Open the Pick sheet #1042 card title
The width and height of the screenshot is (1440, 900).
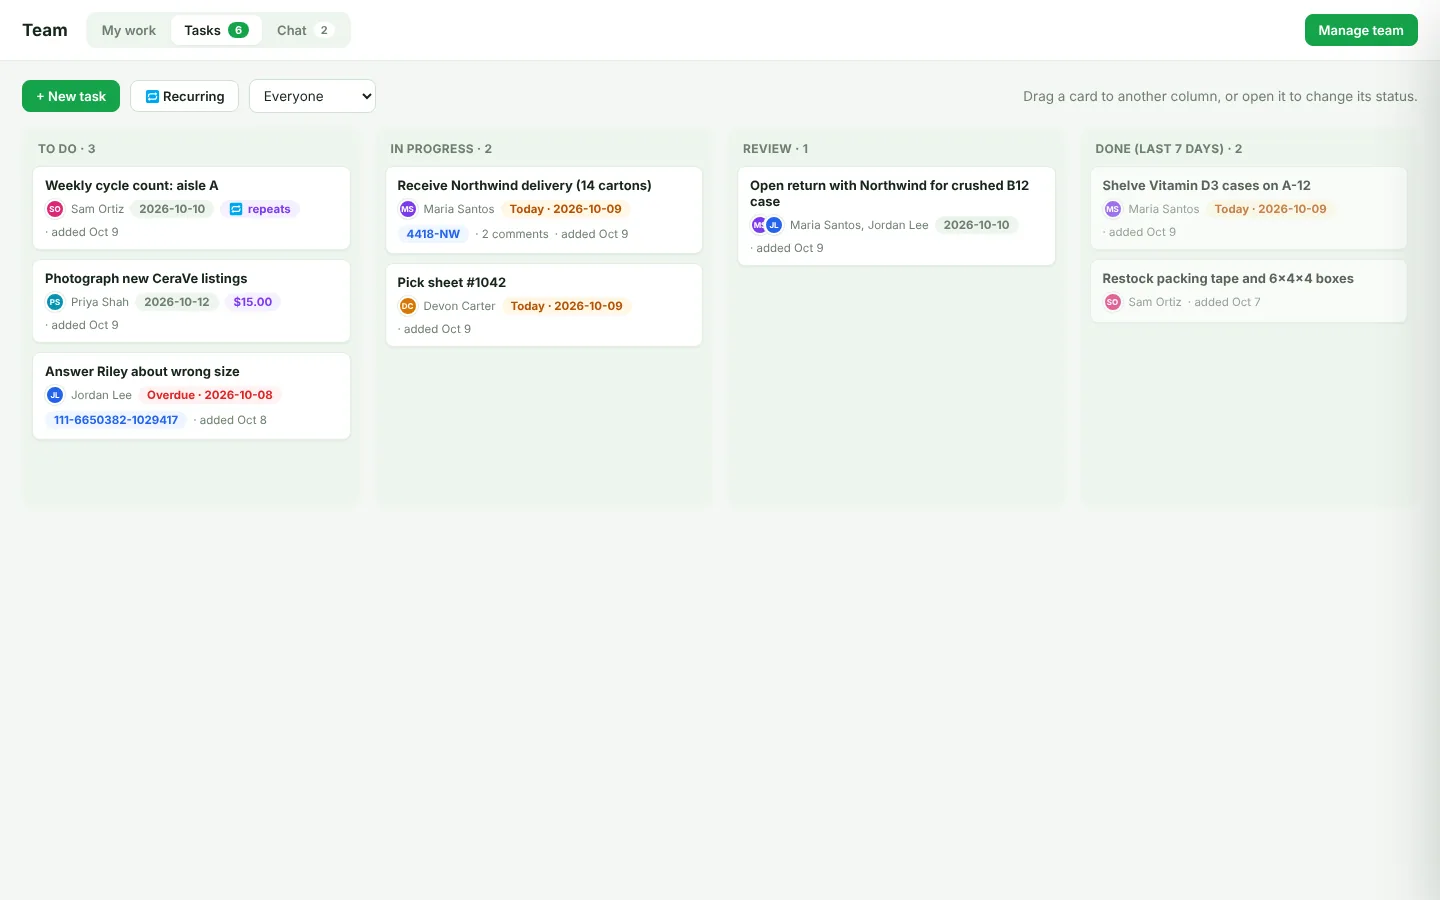click(x=452, y=282)
